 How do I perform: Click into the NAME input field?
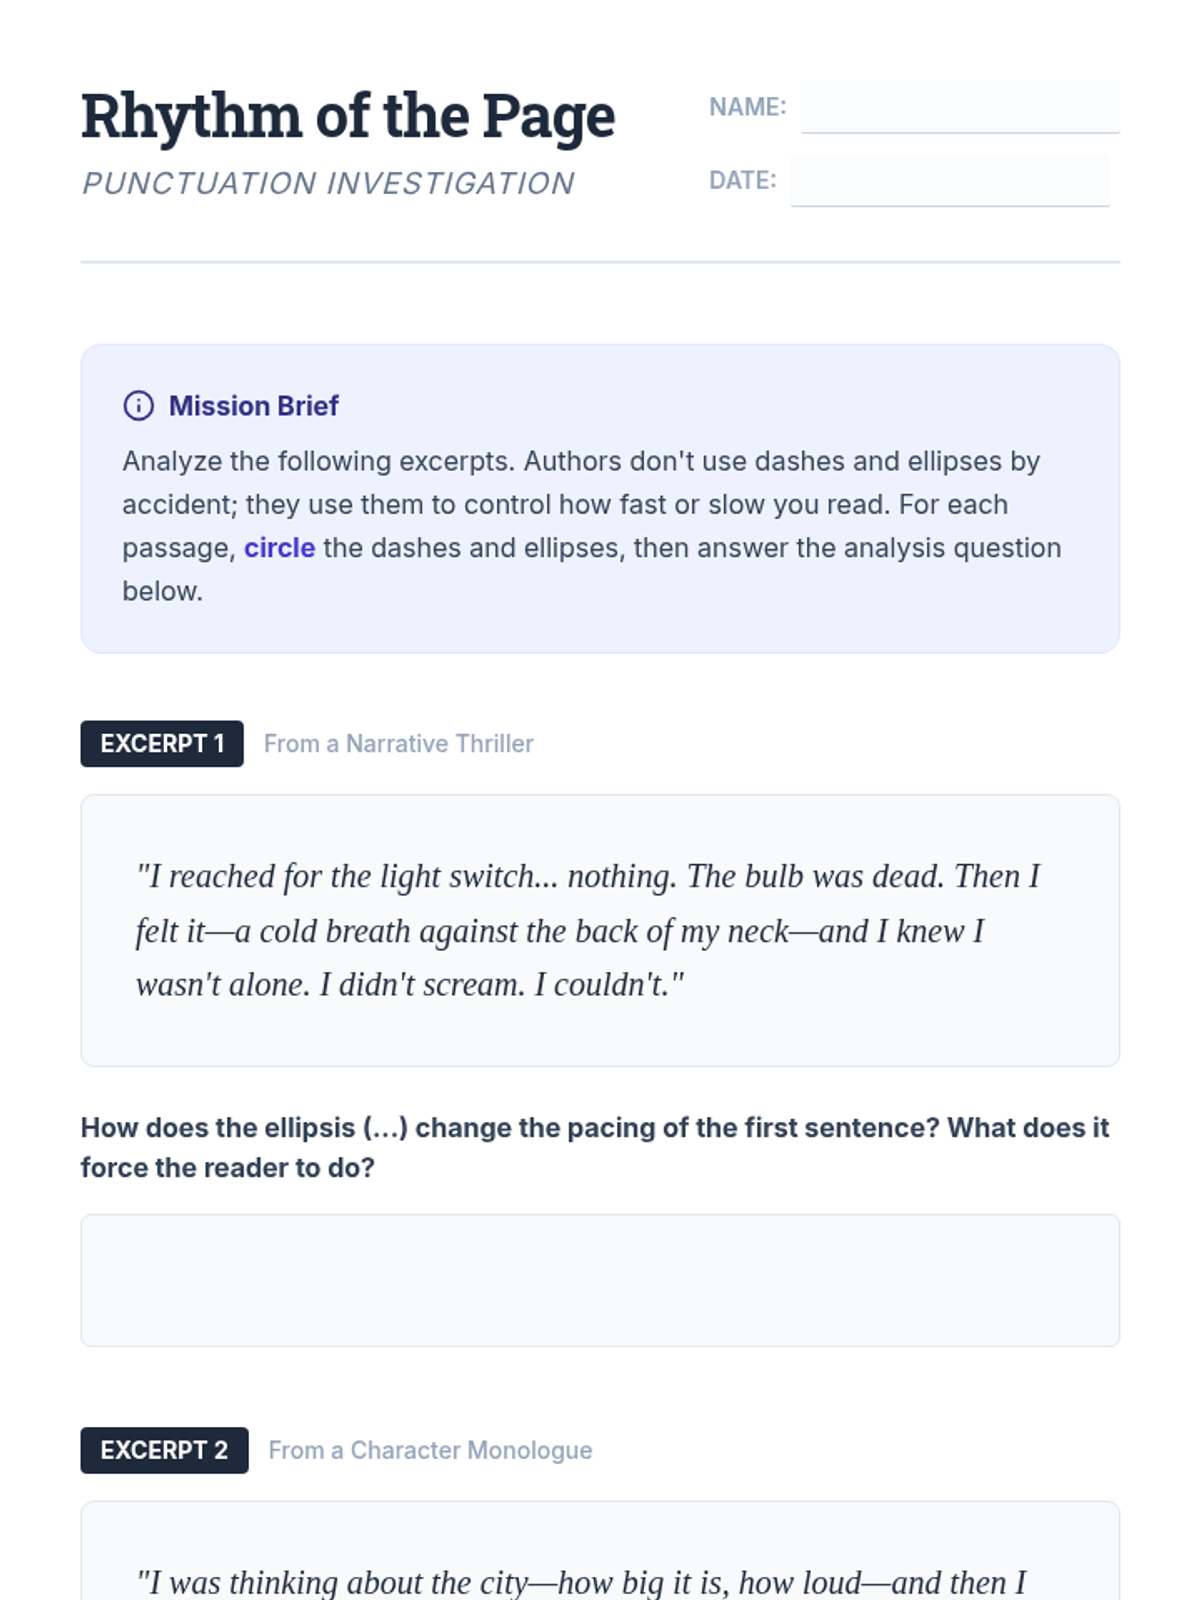tap(959, 107)
